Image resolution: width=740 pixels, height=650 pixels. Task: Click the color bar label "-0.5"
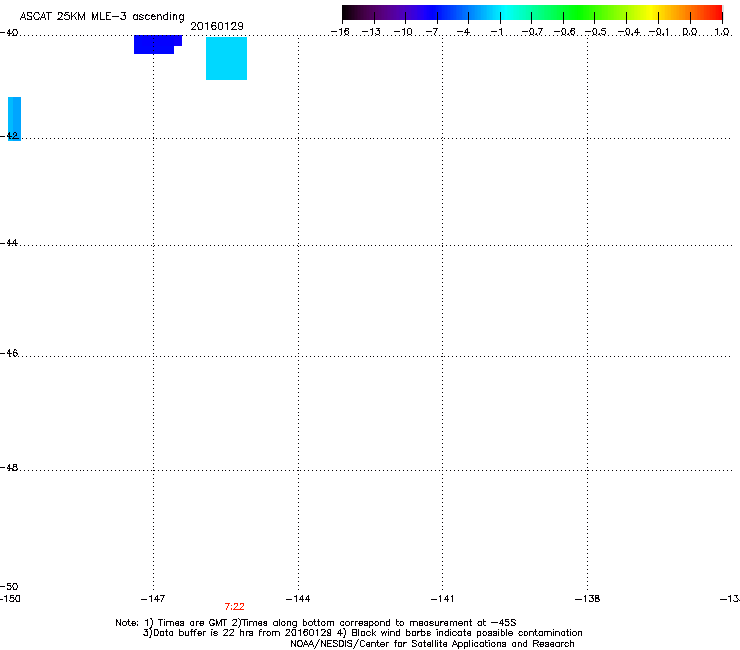point(596,32)
